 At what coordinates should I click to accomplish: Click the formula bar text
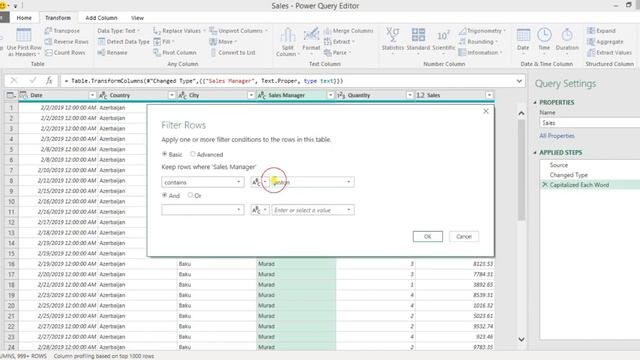(x=204, y=81)
